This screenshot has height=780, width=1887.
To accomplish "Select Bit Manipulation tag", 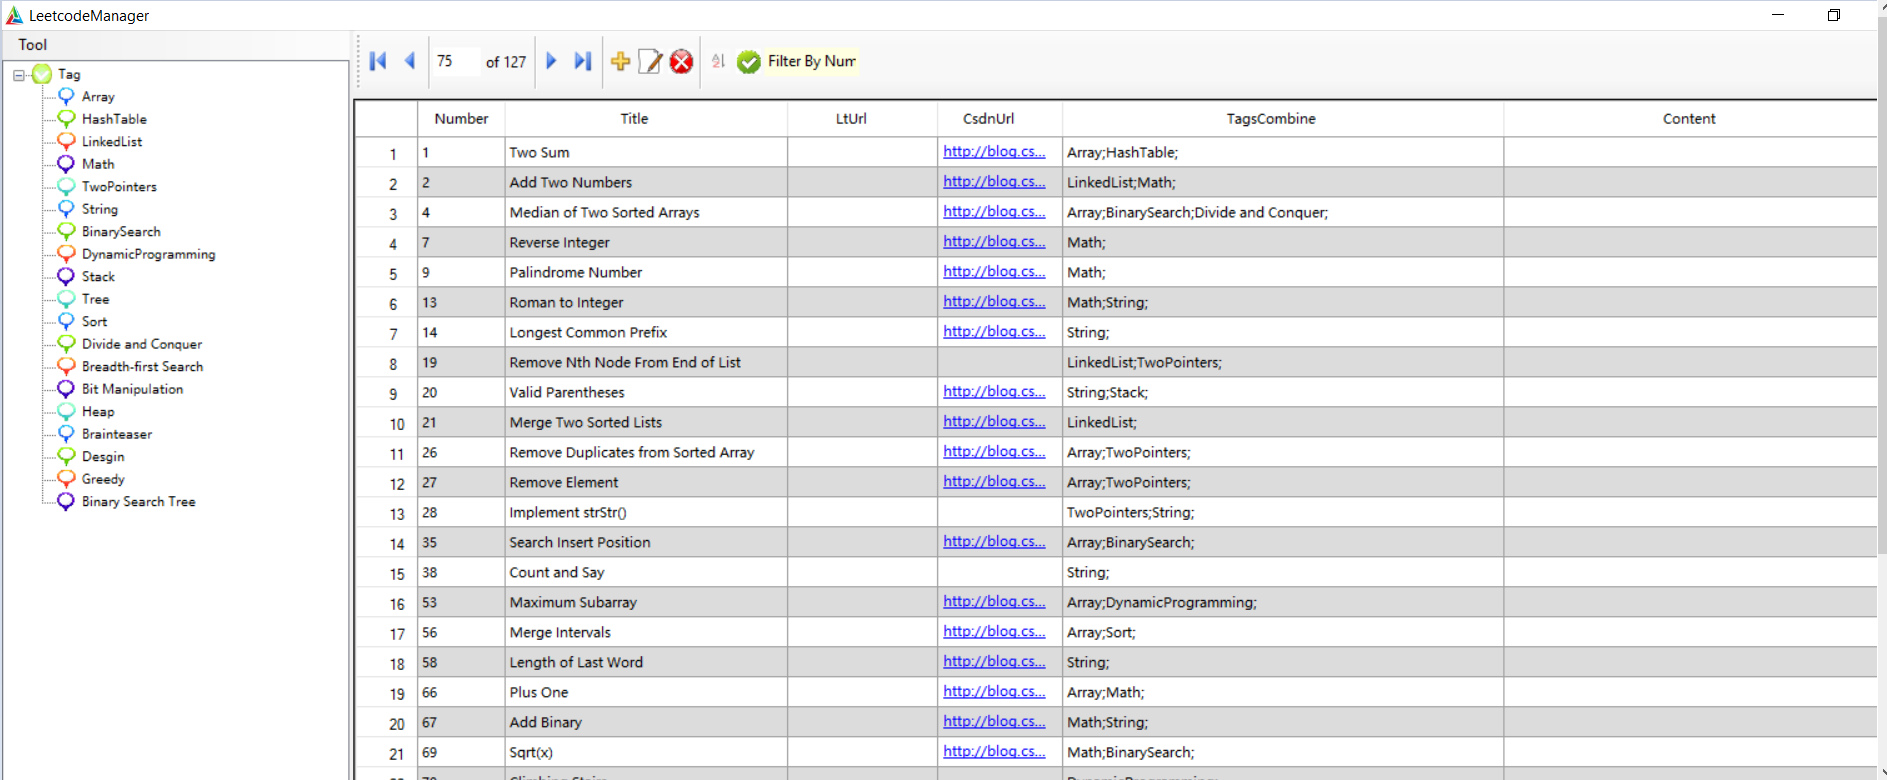I will click(x=132, y=389).
